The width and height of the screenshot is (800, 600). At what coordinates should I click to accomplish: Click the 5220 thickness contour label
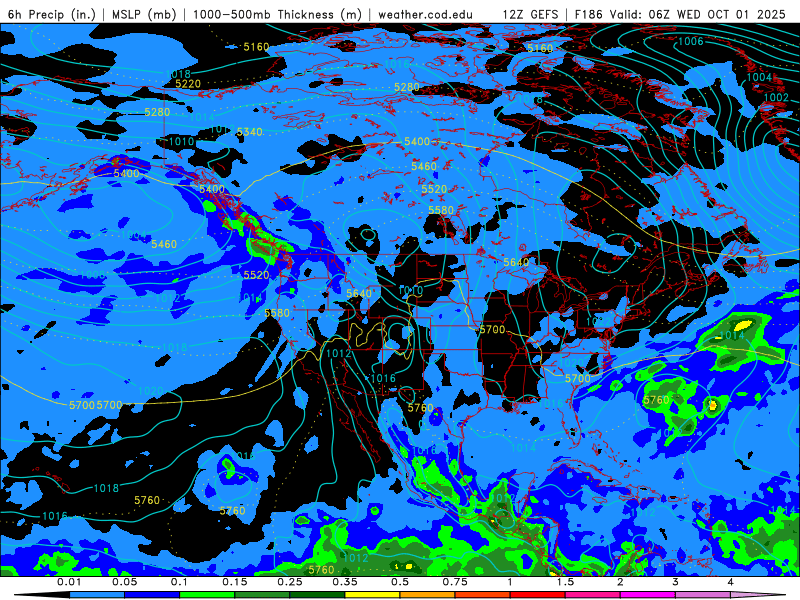pyautogui.click(x=188, y=84)
